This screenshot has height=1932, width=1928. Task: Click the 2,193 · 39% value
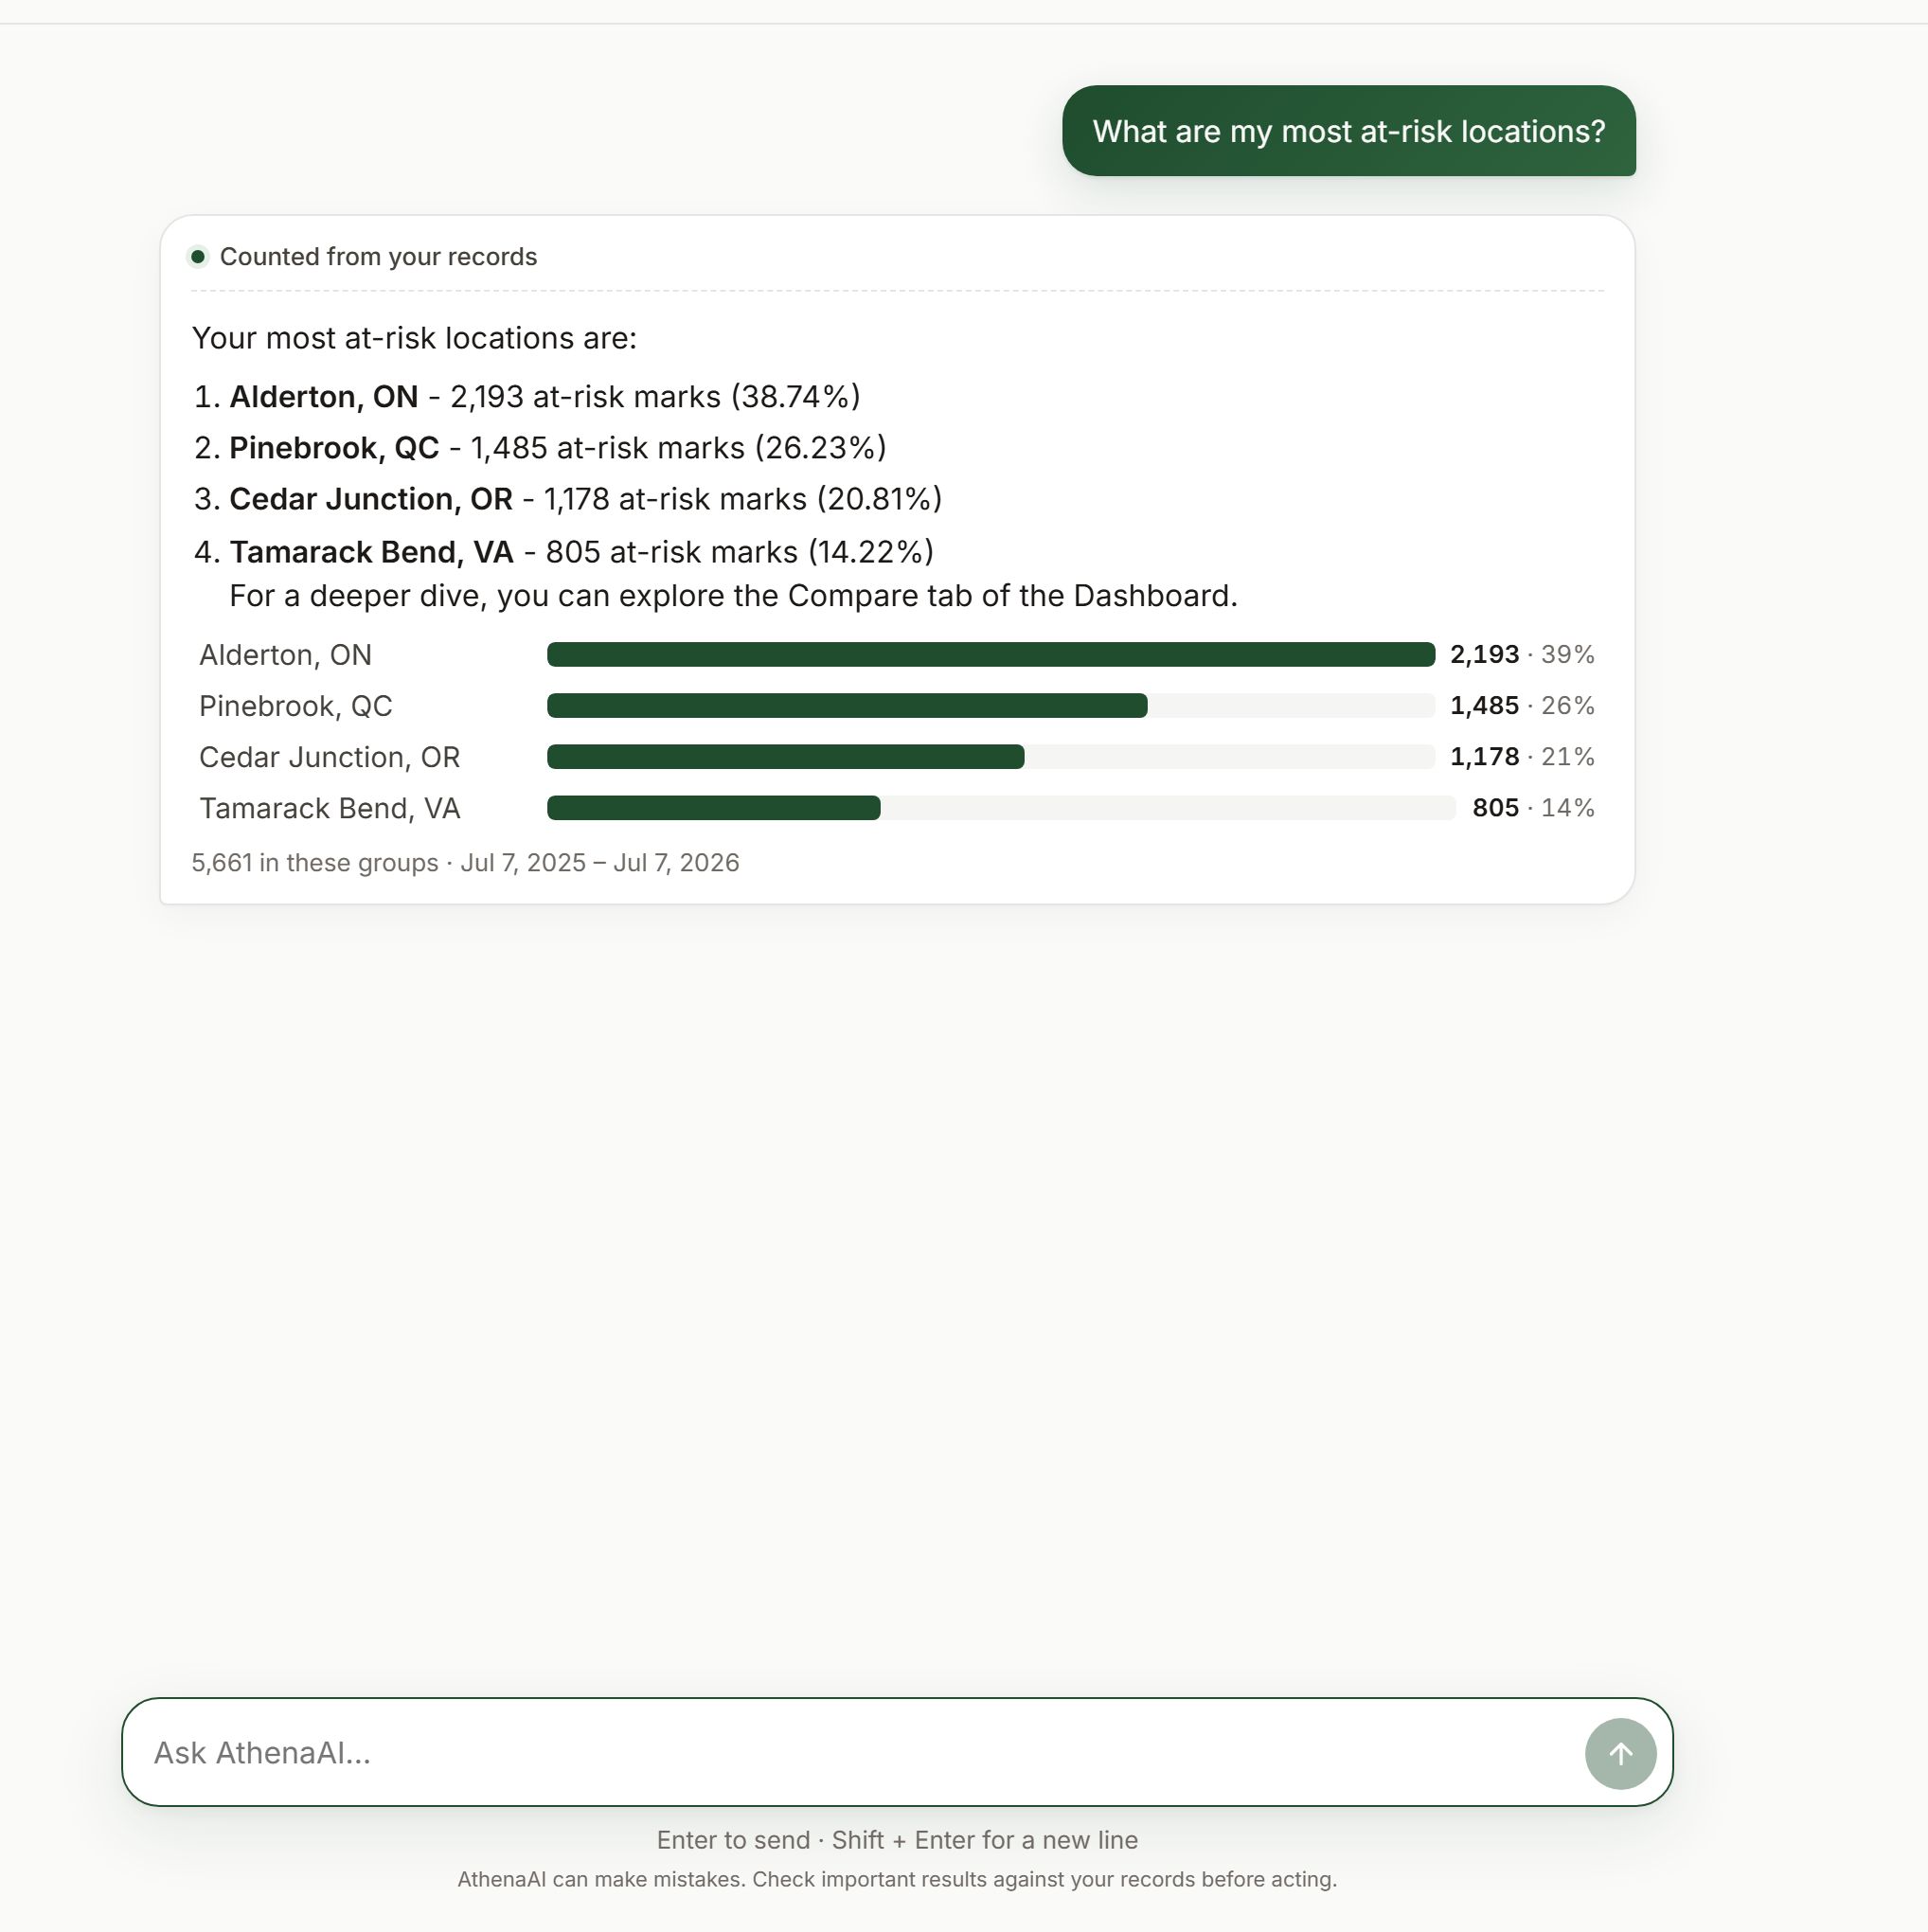1522,655
